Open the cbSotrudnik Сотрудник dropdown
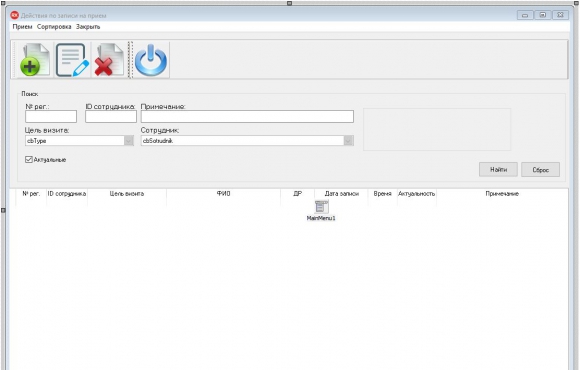580x370 pixels. [x=348, y=141]
